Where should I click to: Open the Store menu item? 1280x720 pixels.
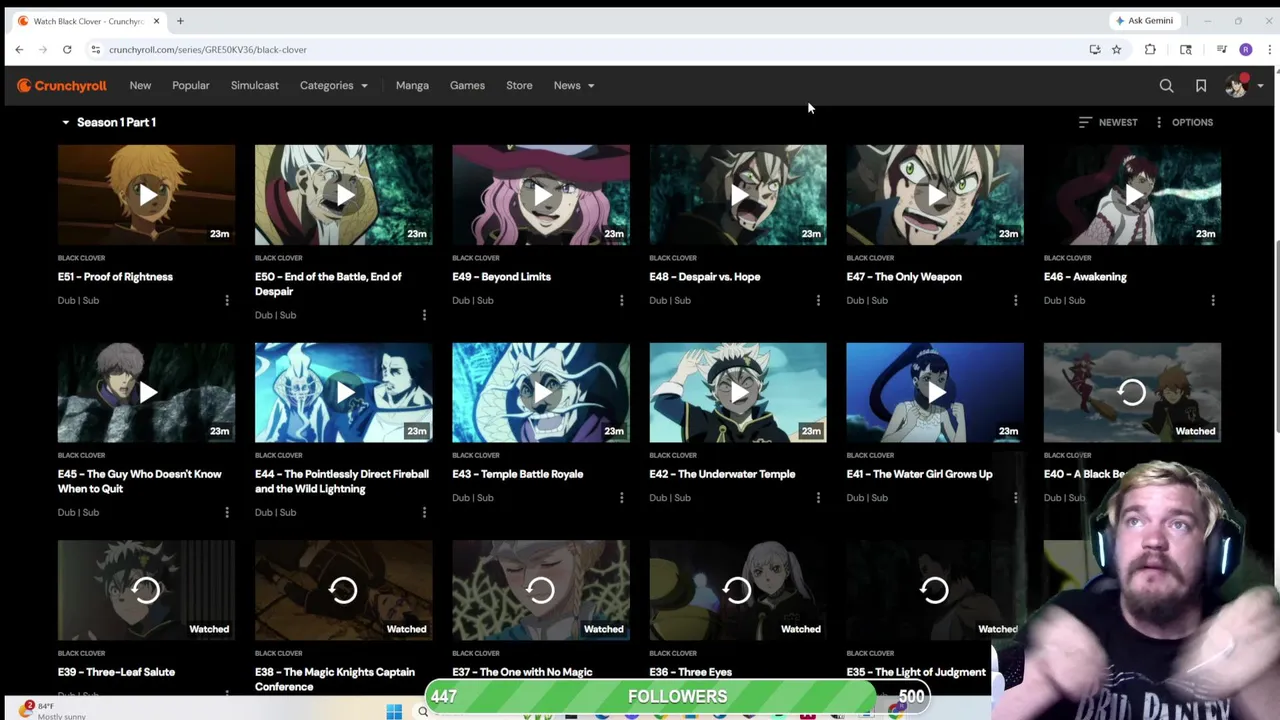519,86
